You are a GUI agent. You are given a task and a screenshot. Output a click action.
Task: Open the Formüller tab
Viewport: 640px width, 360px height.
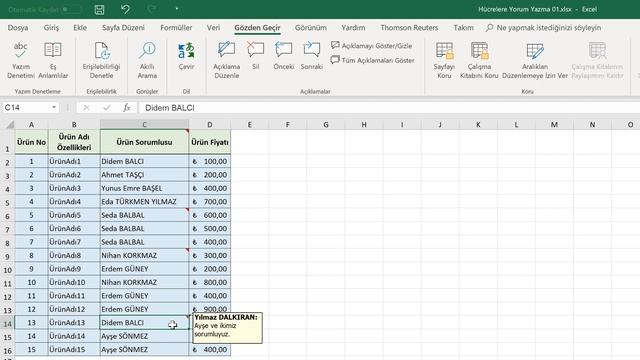click(176, 28)
